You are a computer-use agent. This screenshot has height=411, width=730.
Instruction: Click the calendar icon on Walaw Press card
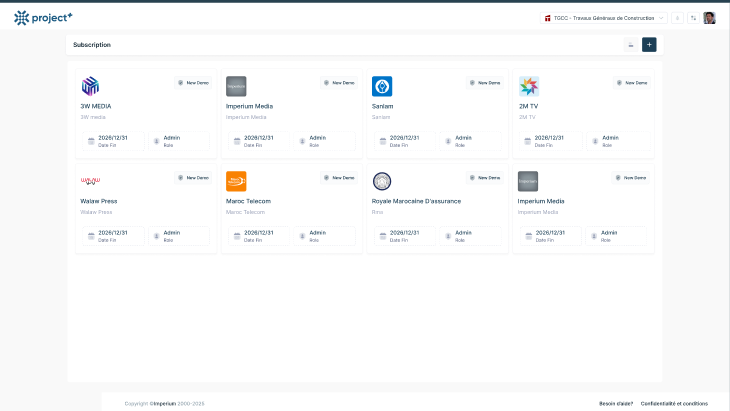pyautogui.click(x=91, y=236)
